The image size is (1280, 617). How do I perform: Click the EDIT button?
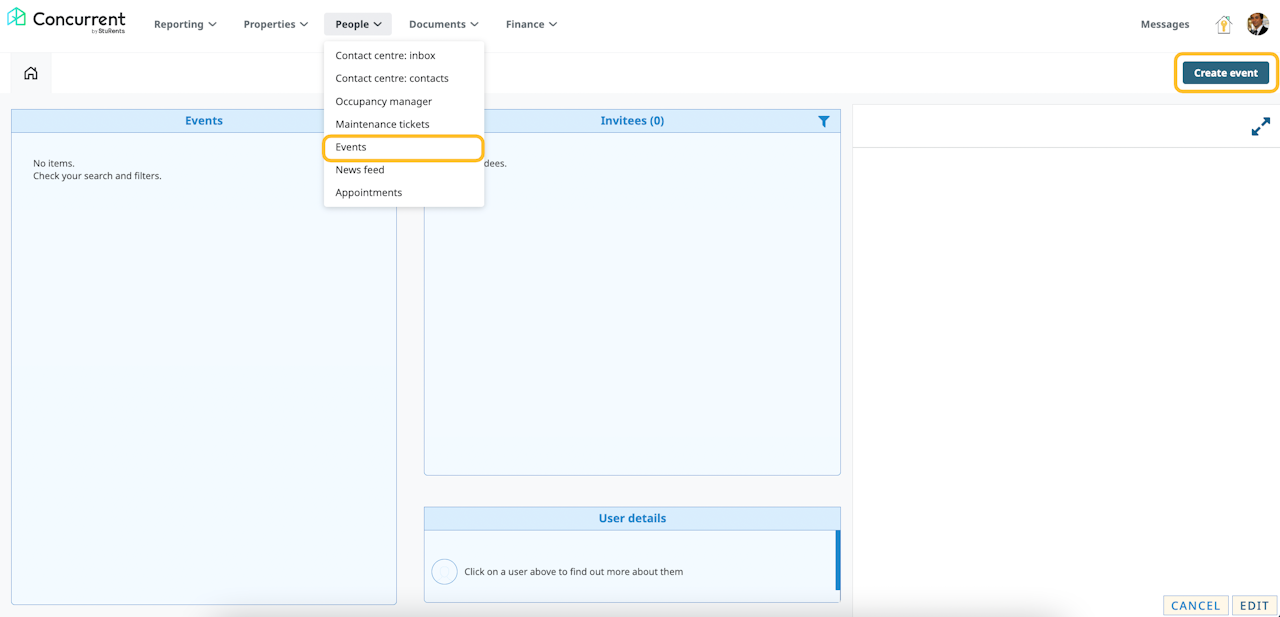point(1255,605)
